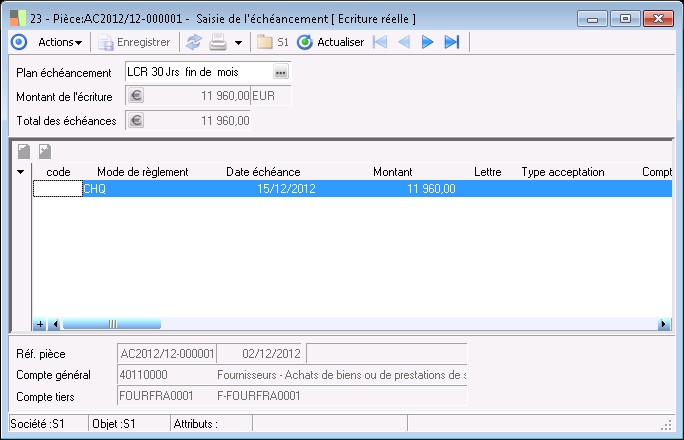Click the Fournisseurs account description text
This screenshot has width=684, height=440.
pyautogui.click(x=342, y=375)
